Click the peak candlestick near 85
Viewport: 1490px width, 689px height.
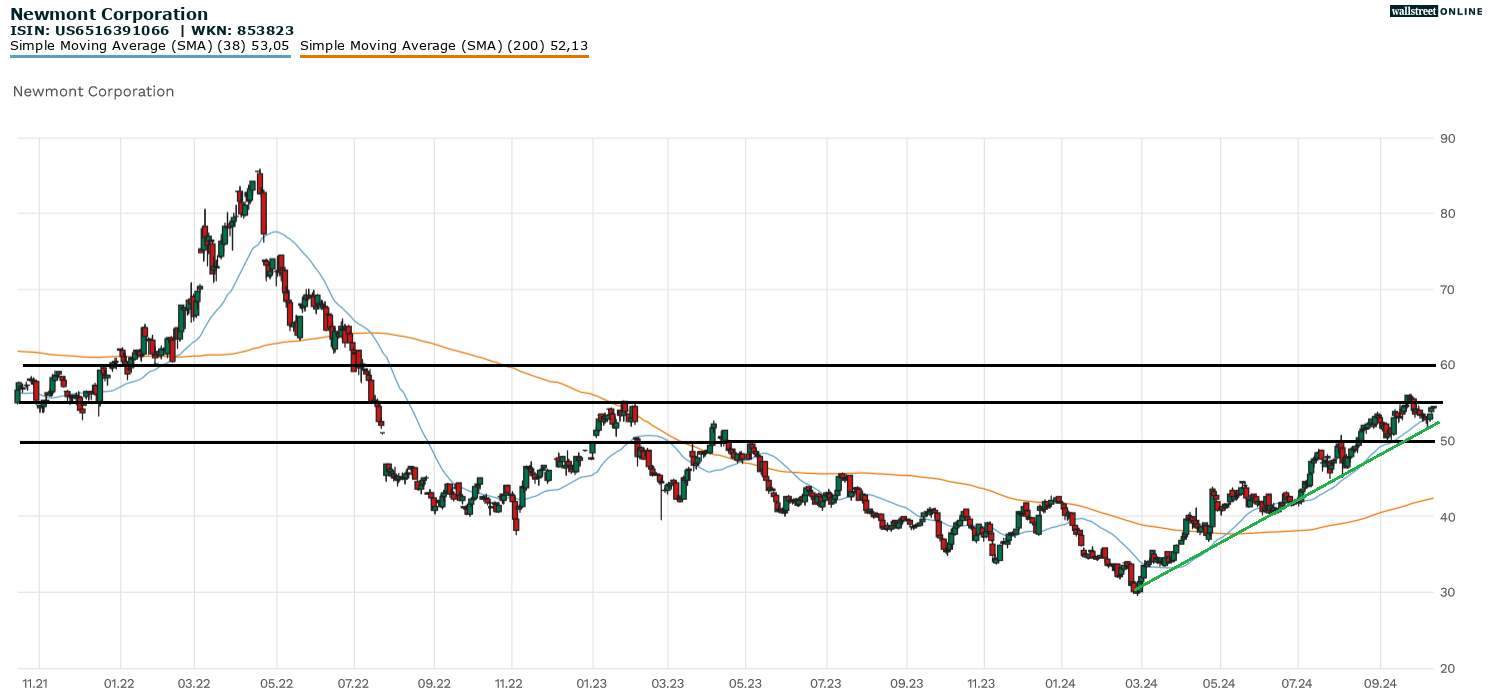[259, 185]
